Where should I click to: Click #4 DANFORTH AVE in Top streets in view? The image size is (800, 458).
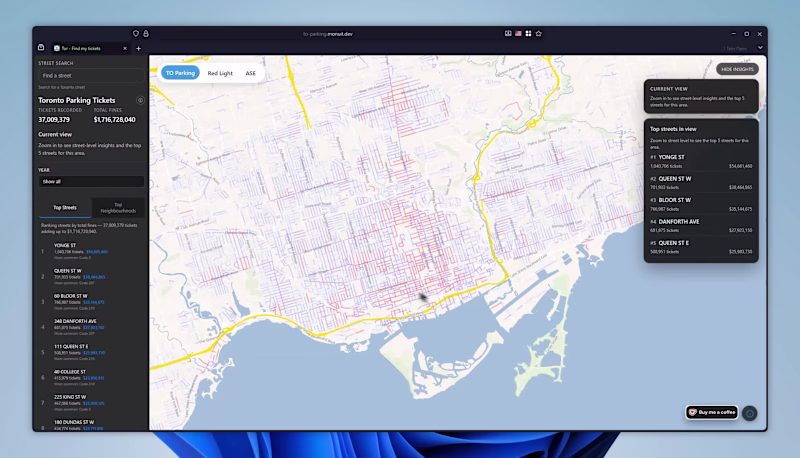701,225
